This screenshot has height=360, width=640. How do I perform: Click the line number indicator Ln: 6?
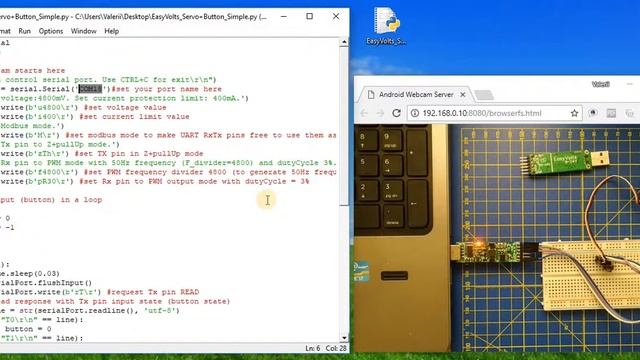[313, 348]
